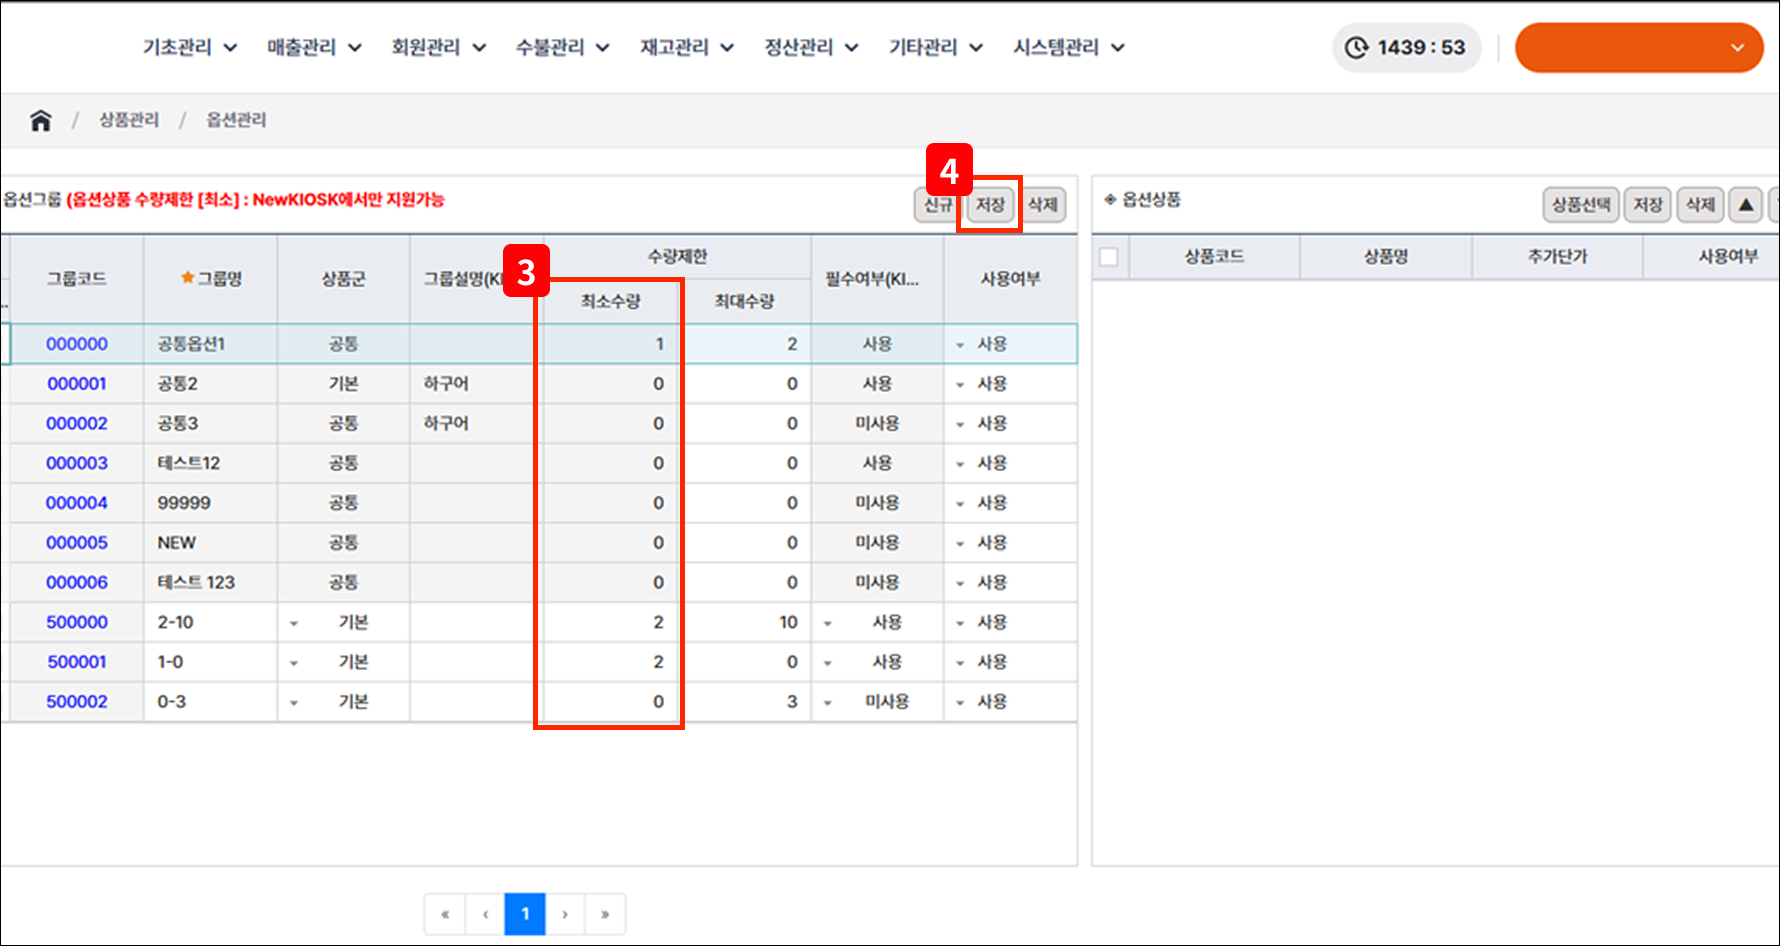Go to first page of pagination
The width and height of the screenshot is (1780, 946).
point(445,914)
